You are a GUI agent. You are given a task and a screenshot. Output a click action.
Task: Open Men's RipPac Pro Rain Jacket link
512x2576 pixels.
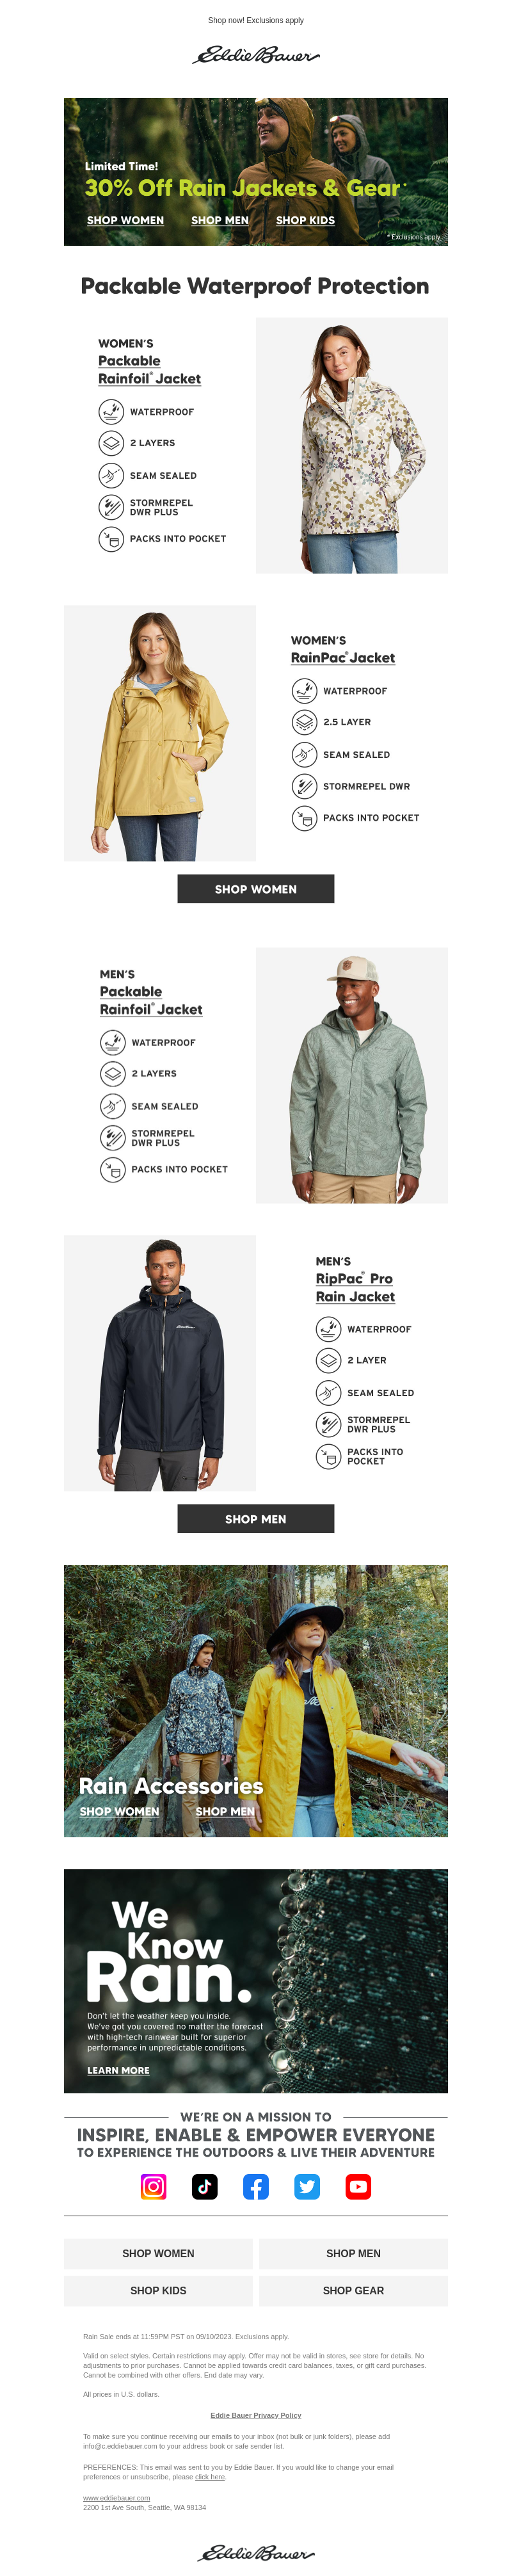(355, 1287)
